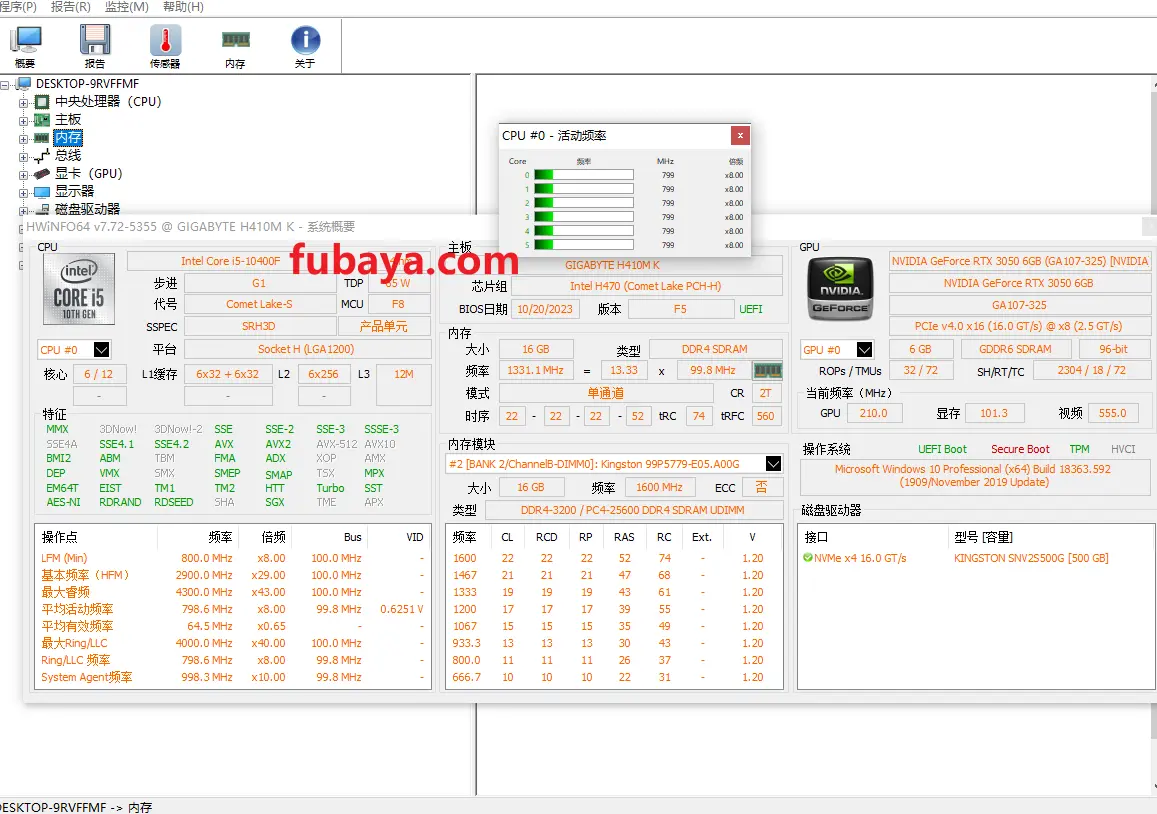Click the Comet Lake-S codename field

[259, 304]
